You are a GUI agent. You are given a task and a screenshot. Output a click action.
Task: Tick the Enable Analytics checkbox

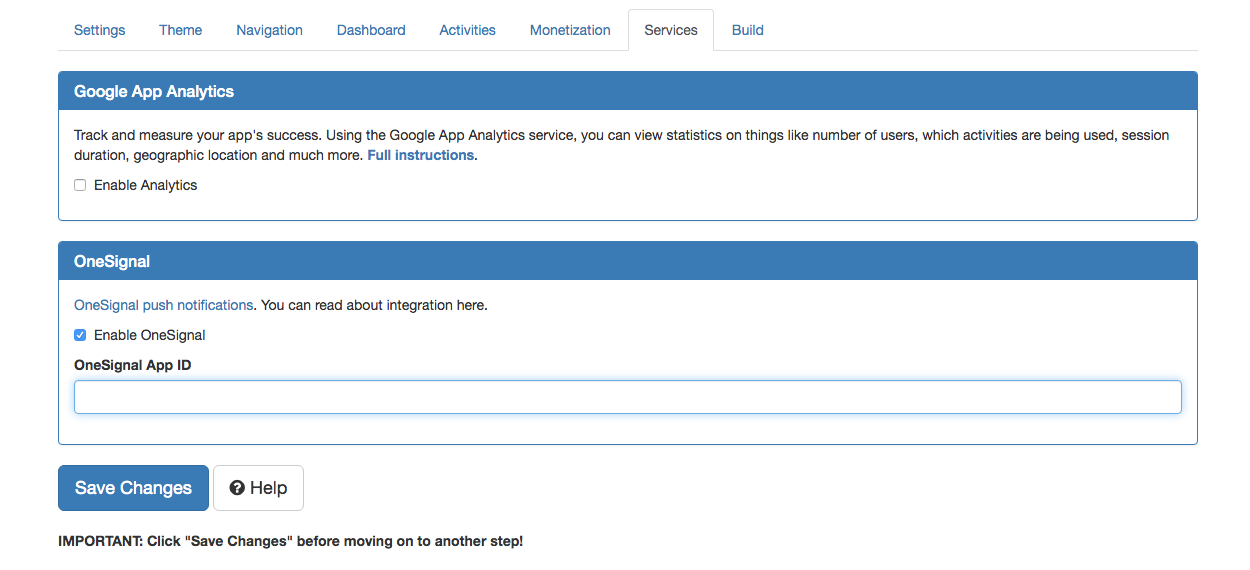pos(80,185)
